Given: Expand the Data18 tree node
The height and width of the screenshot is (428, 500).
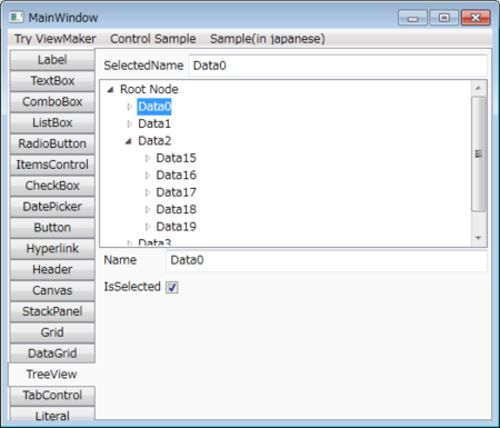Looking at the screenshot, I should pos(148,210).
